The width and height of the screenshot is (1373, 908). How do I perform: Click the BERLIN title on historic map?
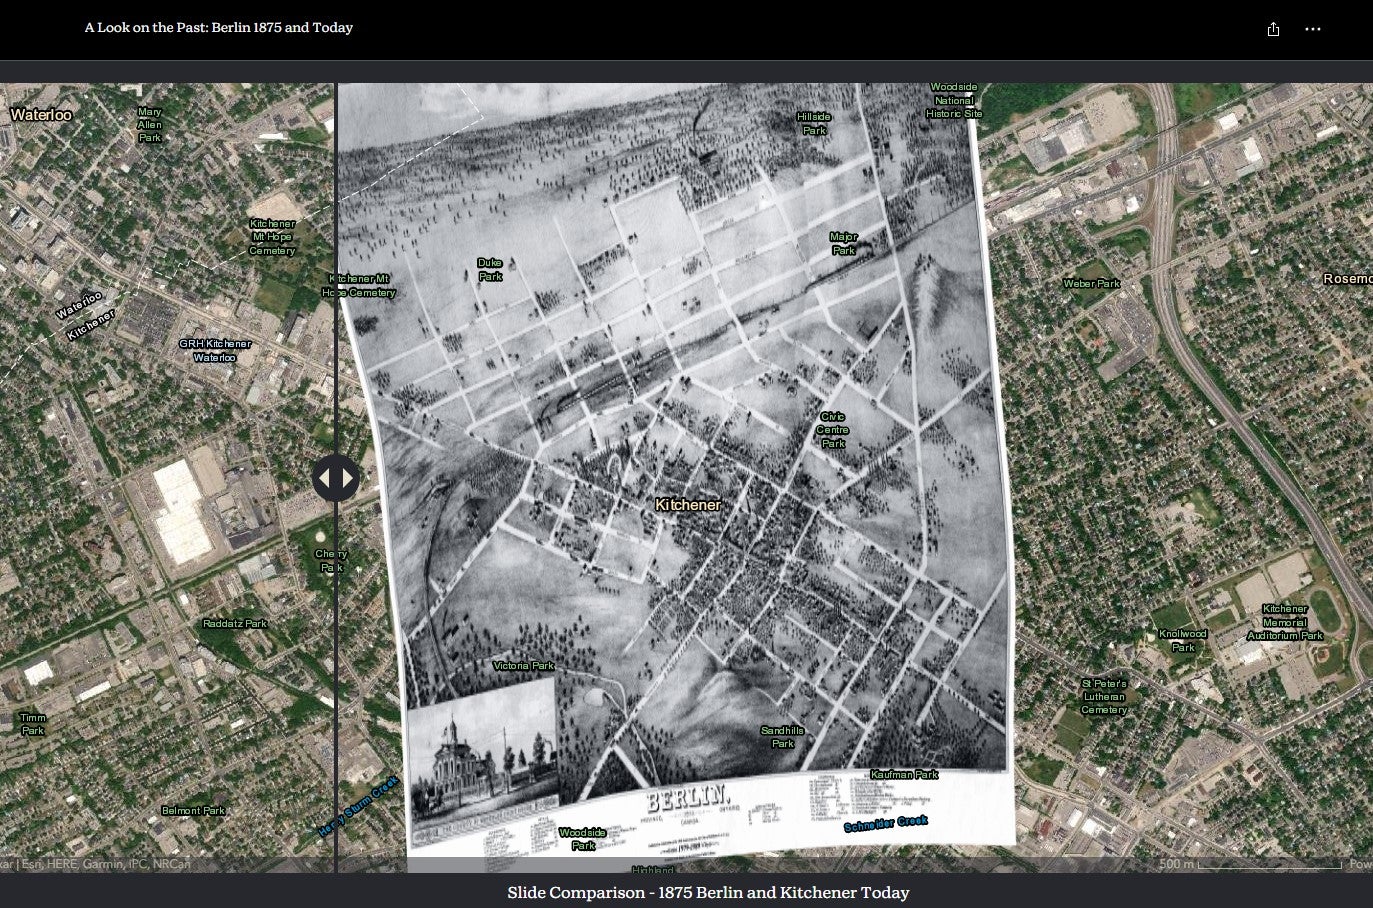pyautogui.click(x=686, y=798)
